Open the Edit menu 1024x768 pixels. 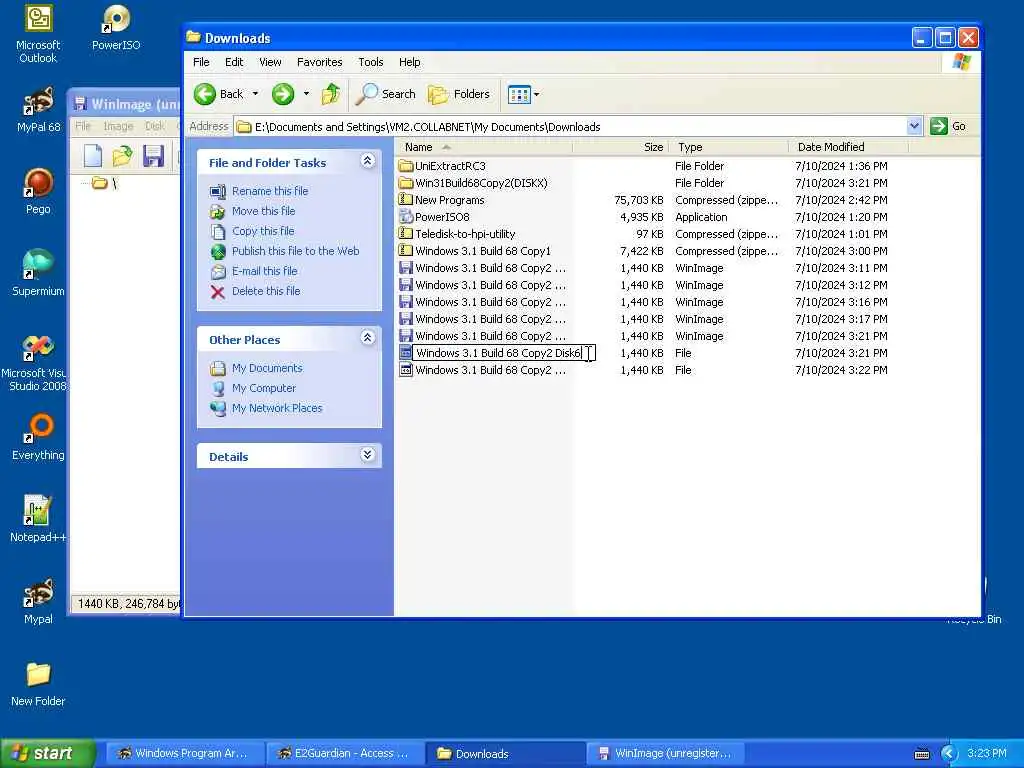[x=234, y=62]
